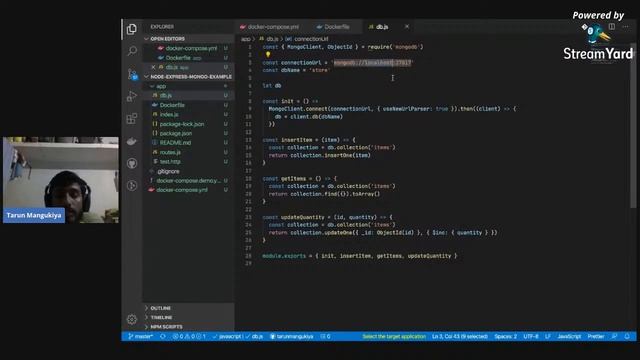
Task: Open the editor More Actions ellipsis
Action: 625,27
